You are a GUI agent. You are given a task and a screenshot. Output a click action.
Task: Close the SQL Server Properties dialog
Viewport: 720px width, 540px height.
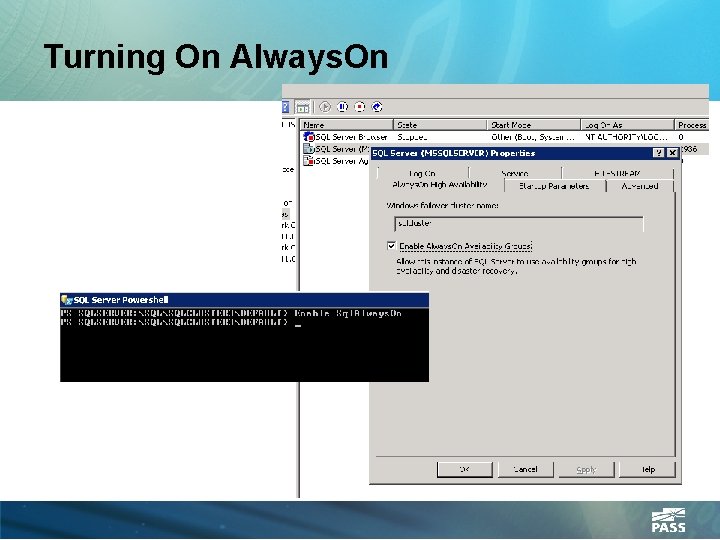(672, 153)
